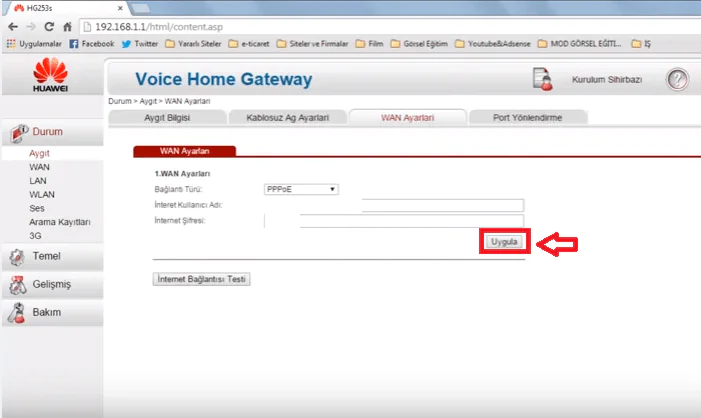Open the Film bookmark folder
Image resolution: width=701 pixels, height=418 pixels.
(369, 44)
